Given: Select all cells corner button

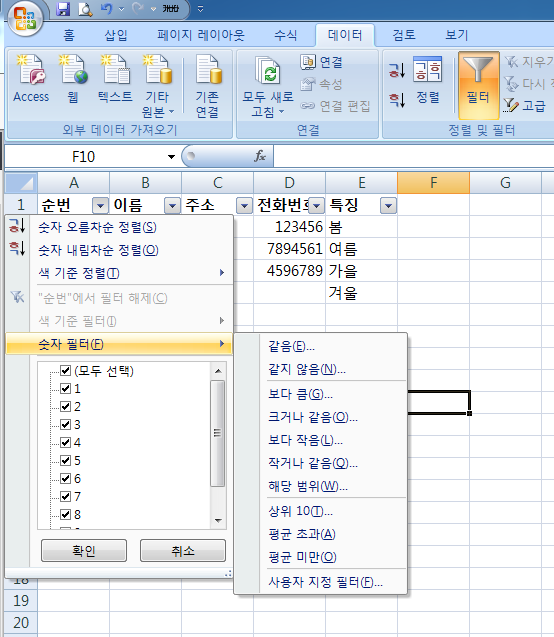Looking at the screenshot, I should tap(21, 183).
